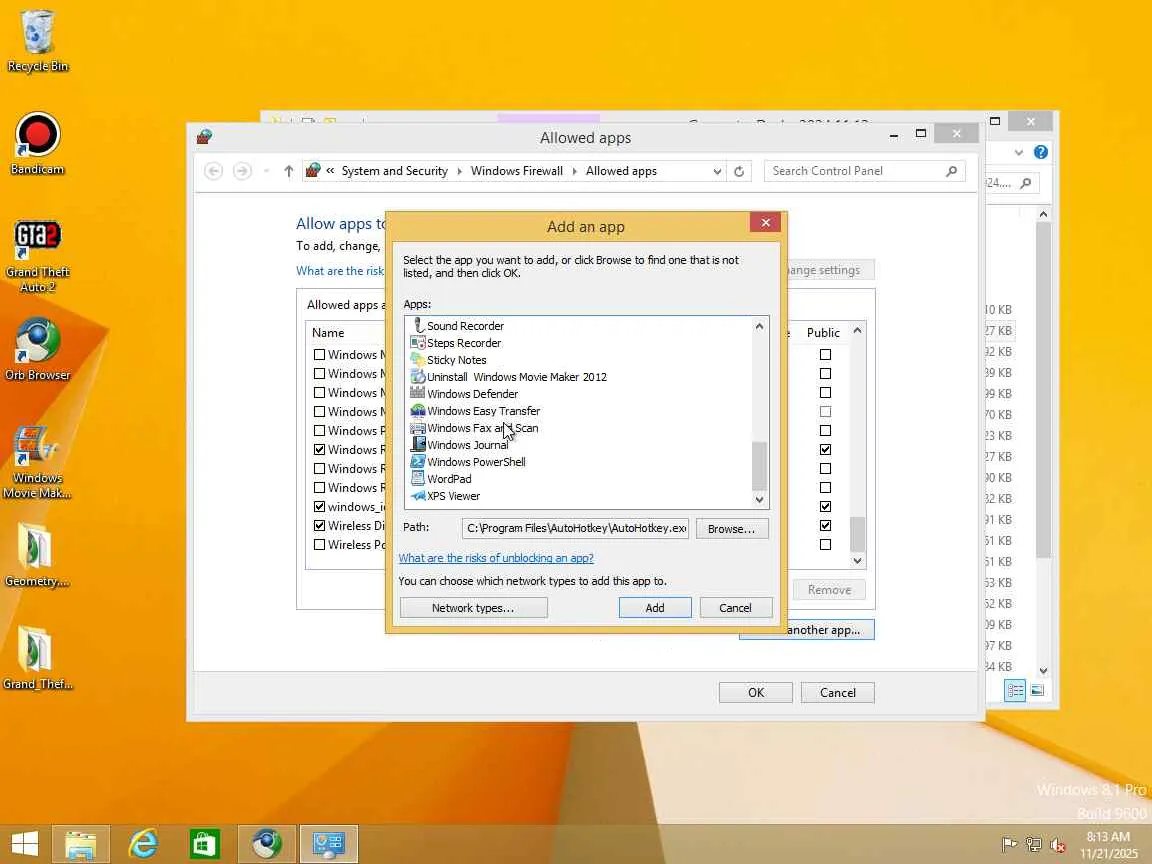Open Action Center flag tray icon
The width and height of the screenshot is (1152, 864).
point(1009,845)
